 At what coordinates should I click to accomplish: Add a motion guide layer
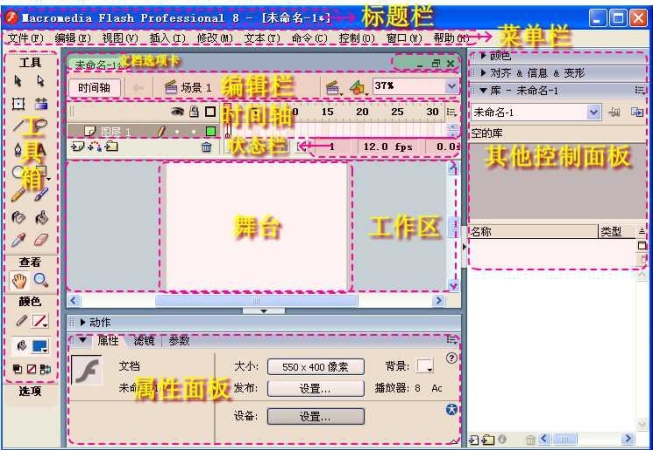[x=95, y=147]
